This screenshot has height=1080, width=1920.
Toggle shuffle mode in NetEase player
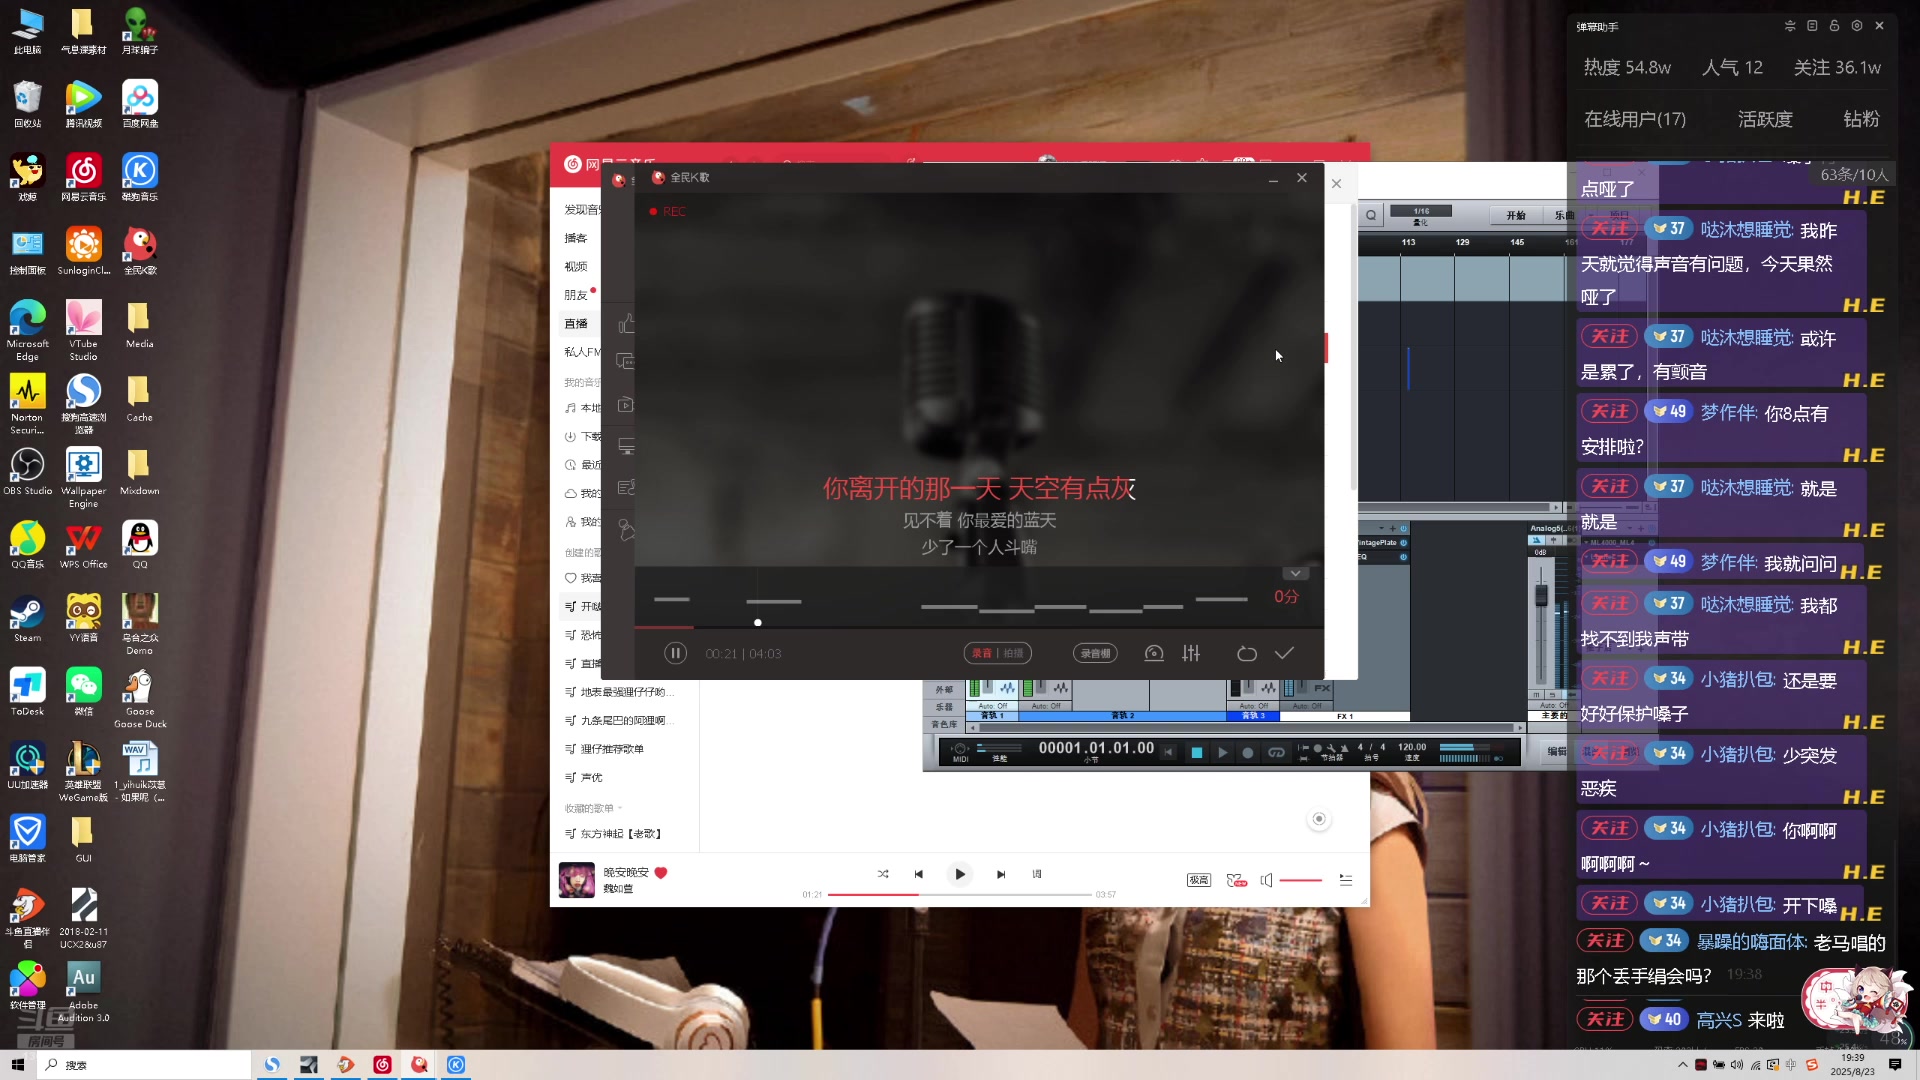(883, 874)
